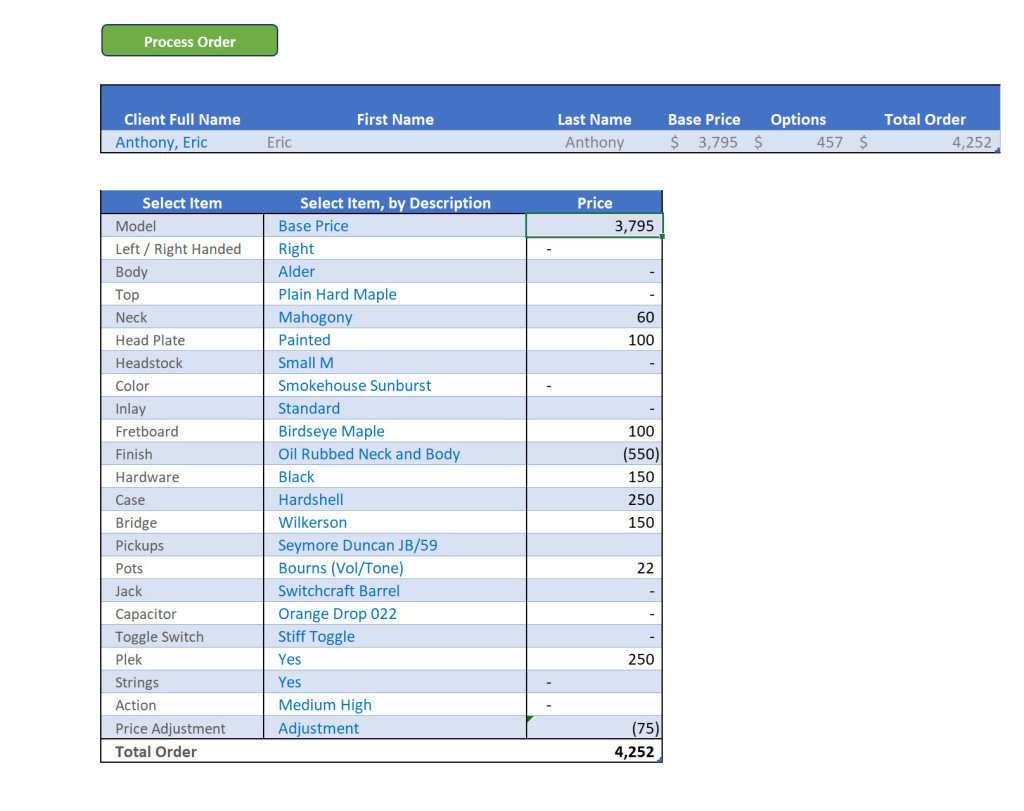Click the Head Plate price cell 100

pos(594,340)
